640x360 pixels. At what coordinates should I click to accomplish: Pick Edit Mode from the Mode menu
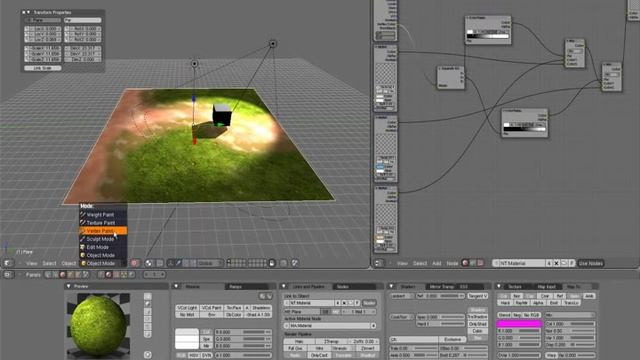tap(97, 247)
